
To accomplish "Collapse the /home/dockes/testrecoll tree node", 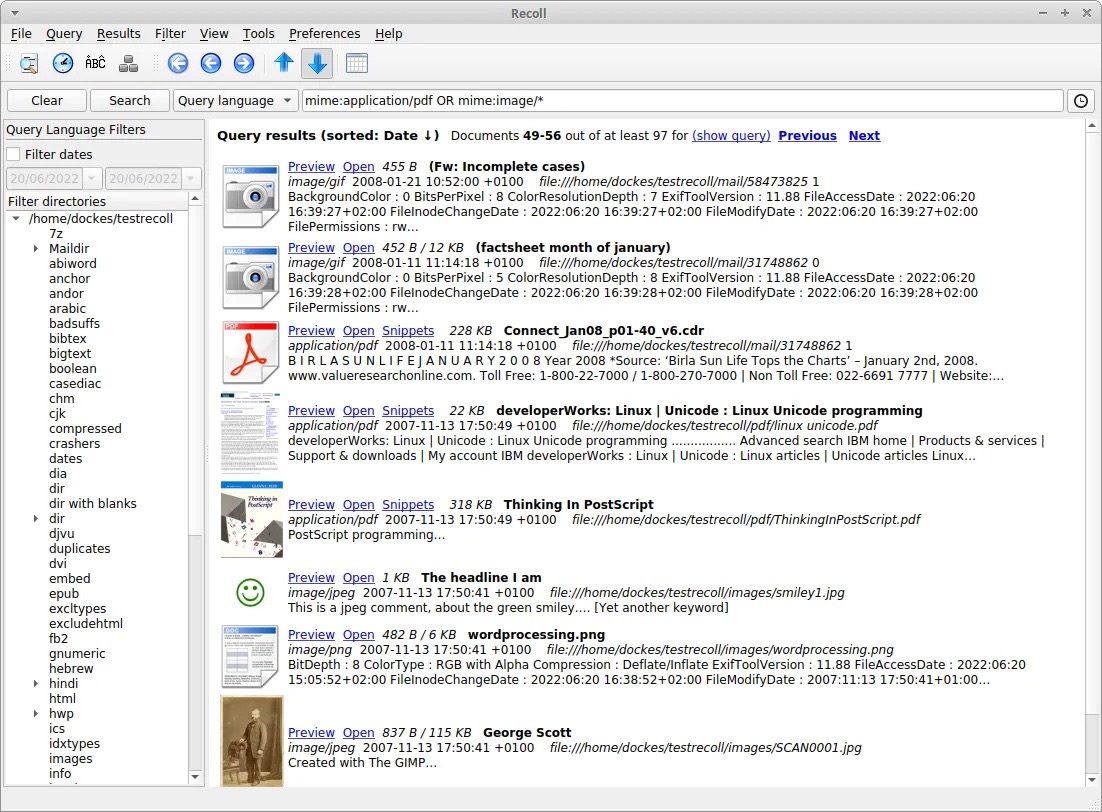I will (x=16, y=218).
